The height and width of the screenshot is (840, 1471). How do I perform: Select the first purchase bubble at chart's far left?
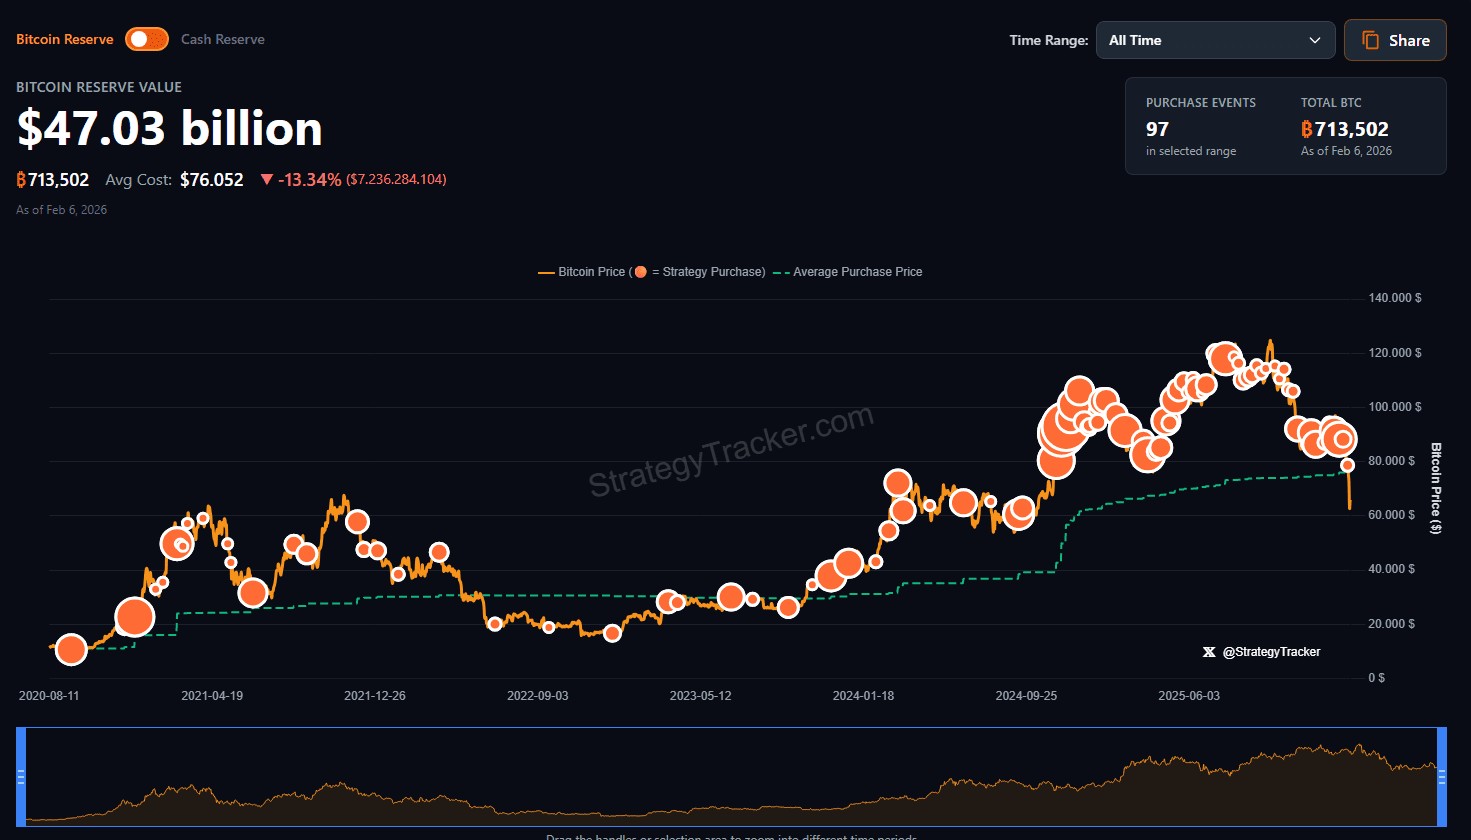point(71,650)
